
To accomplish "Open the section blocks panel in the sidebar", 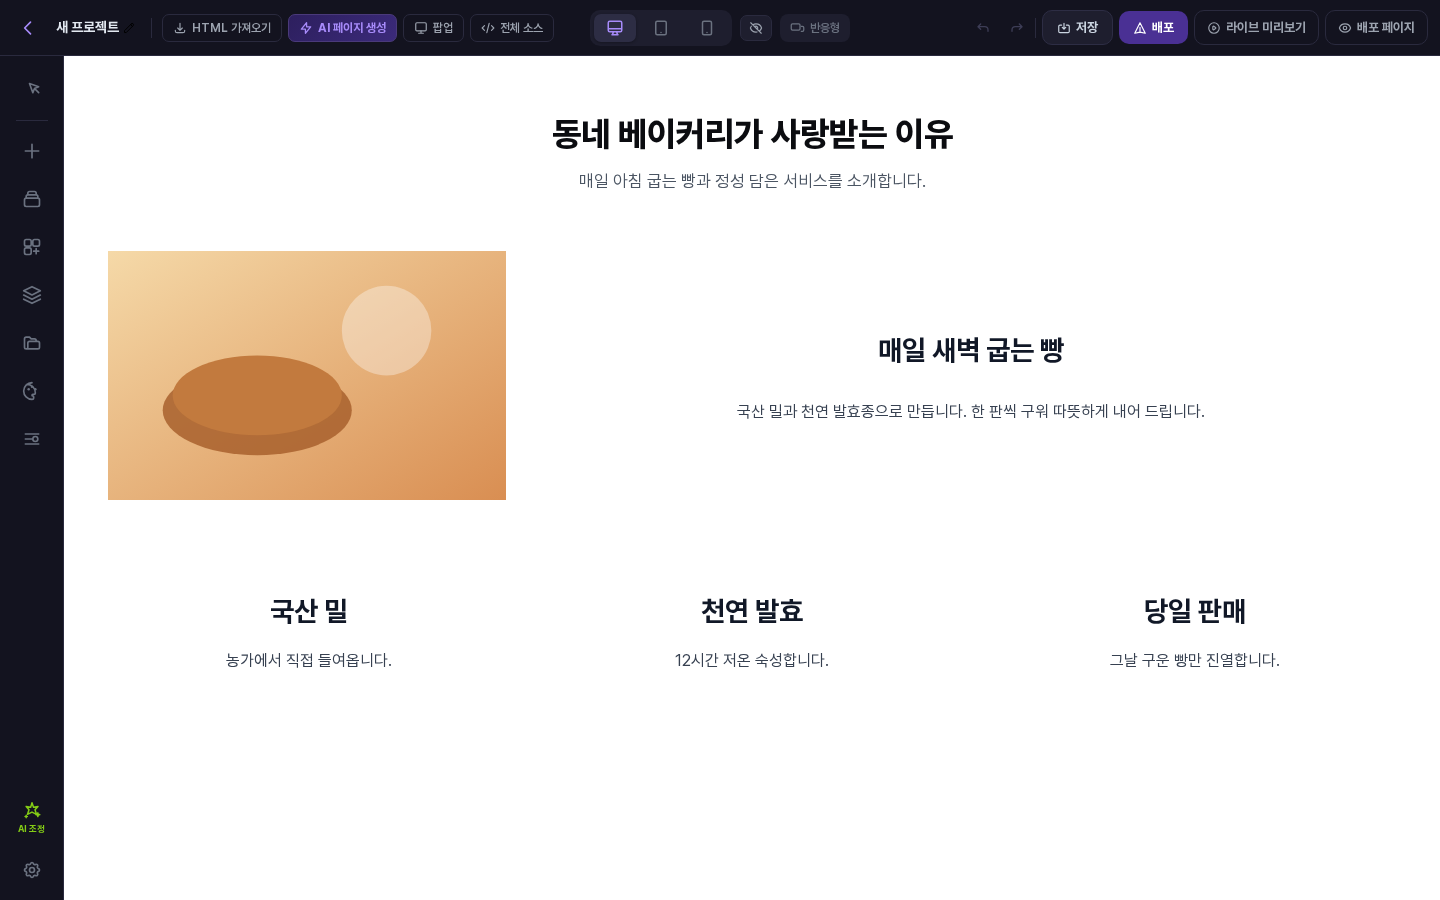I will tap(32, 199).
